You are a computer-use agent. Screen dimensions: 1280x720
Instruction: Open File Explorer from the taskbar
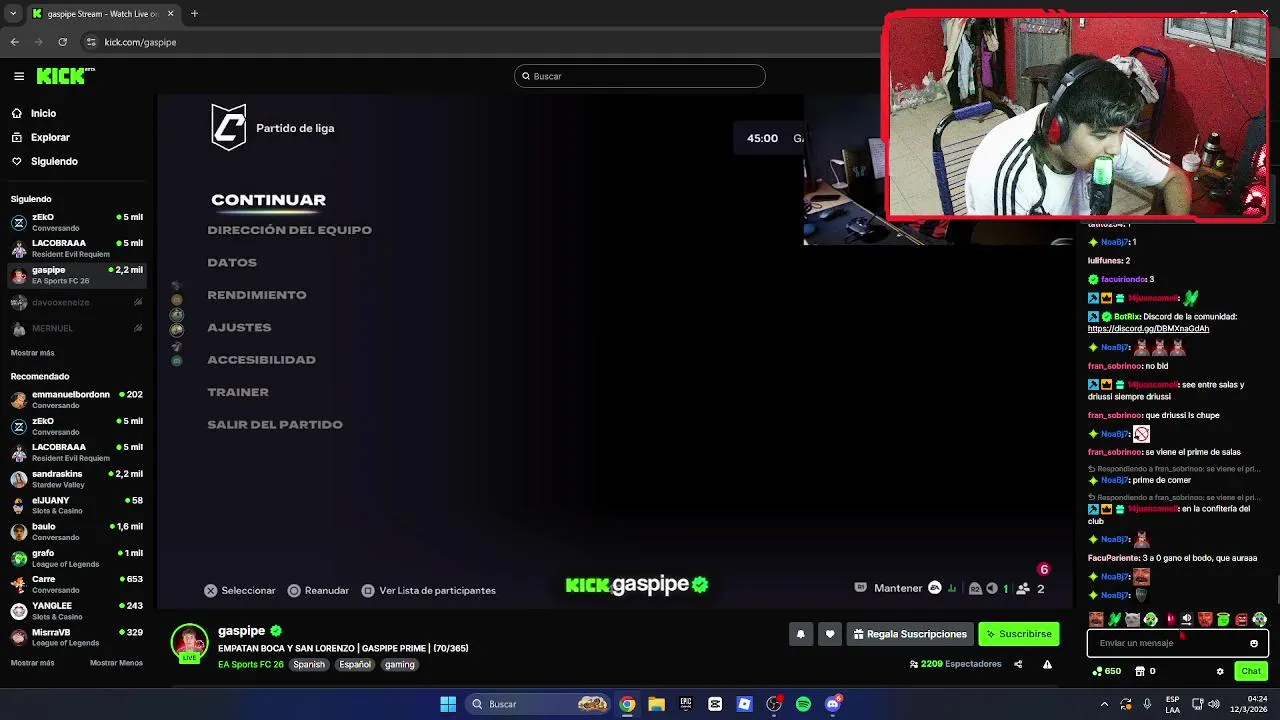coord(656,704)
